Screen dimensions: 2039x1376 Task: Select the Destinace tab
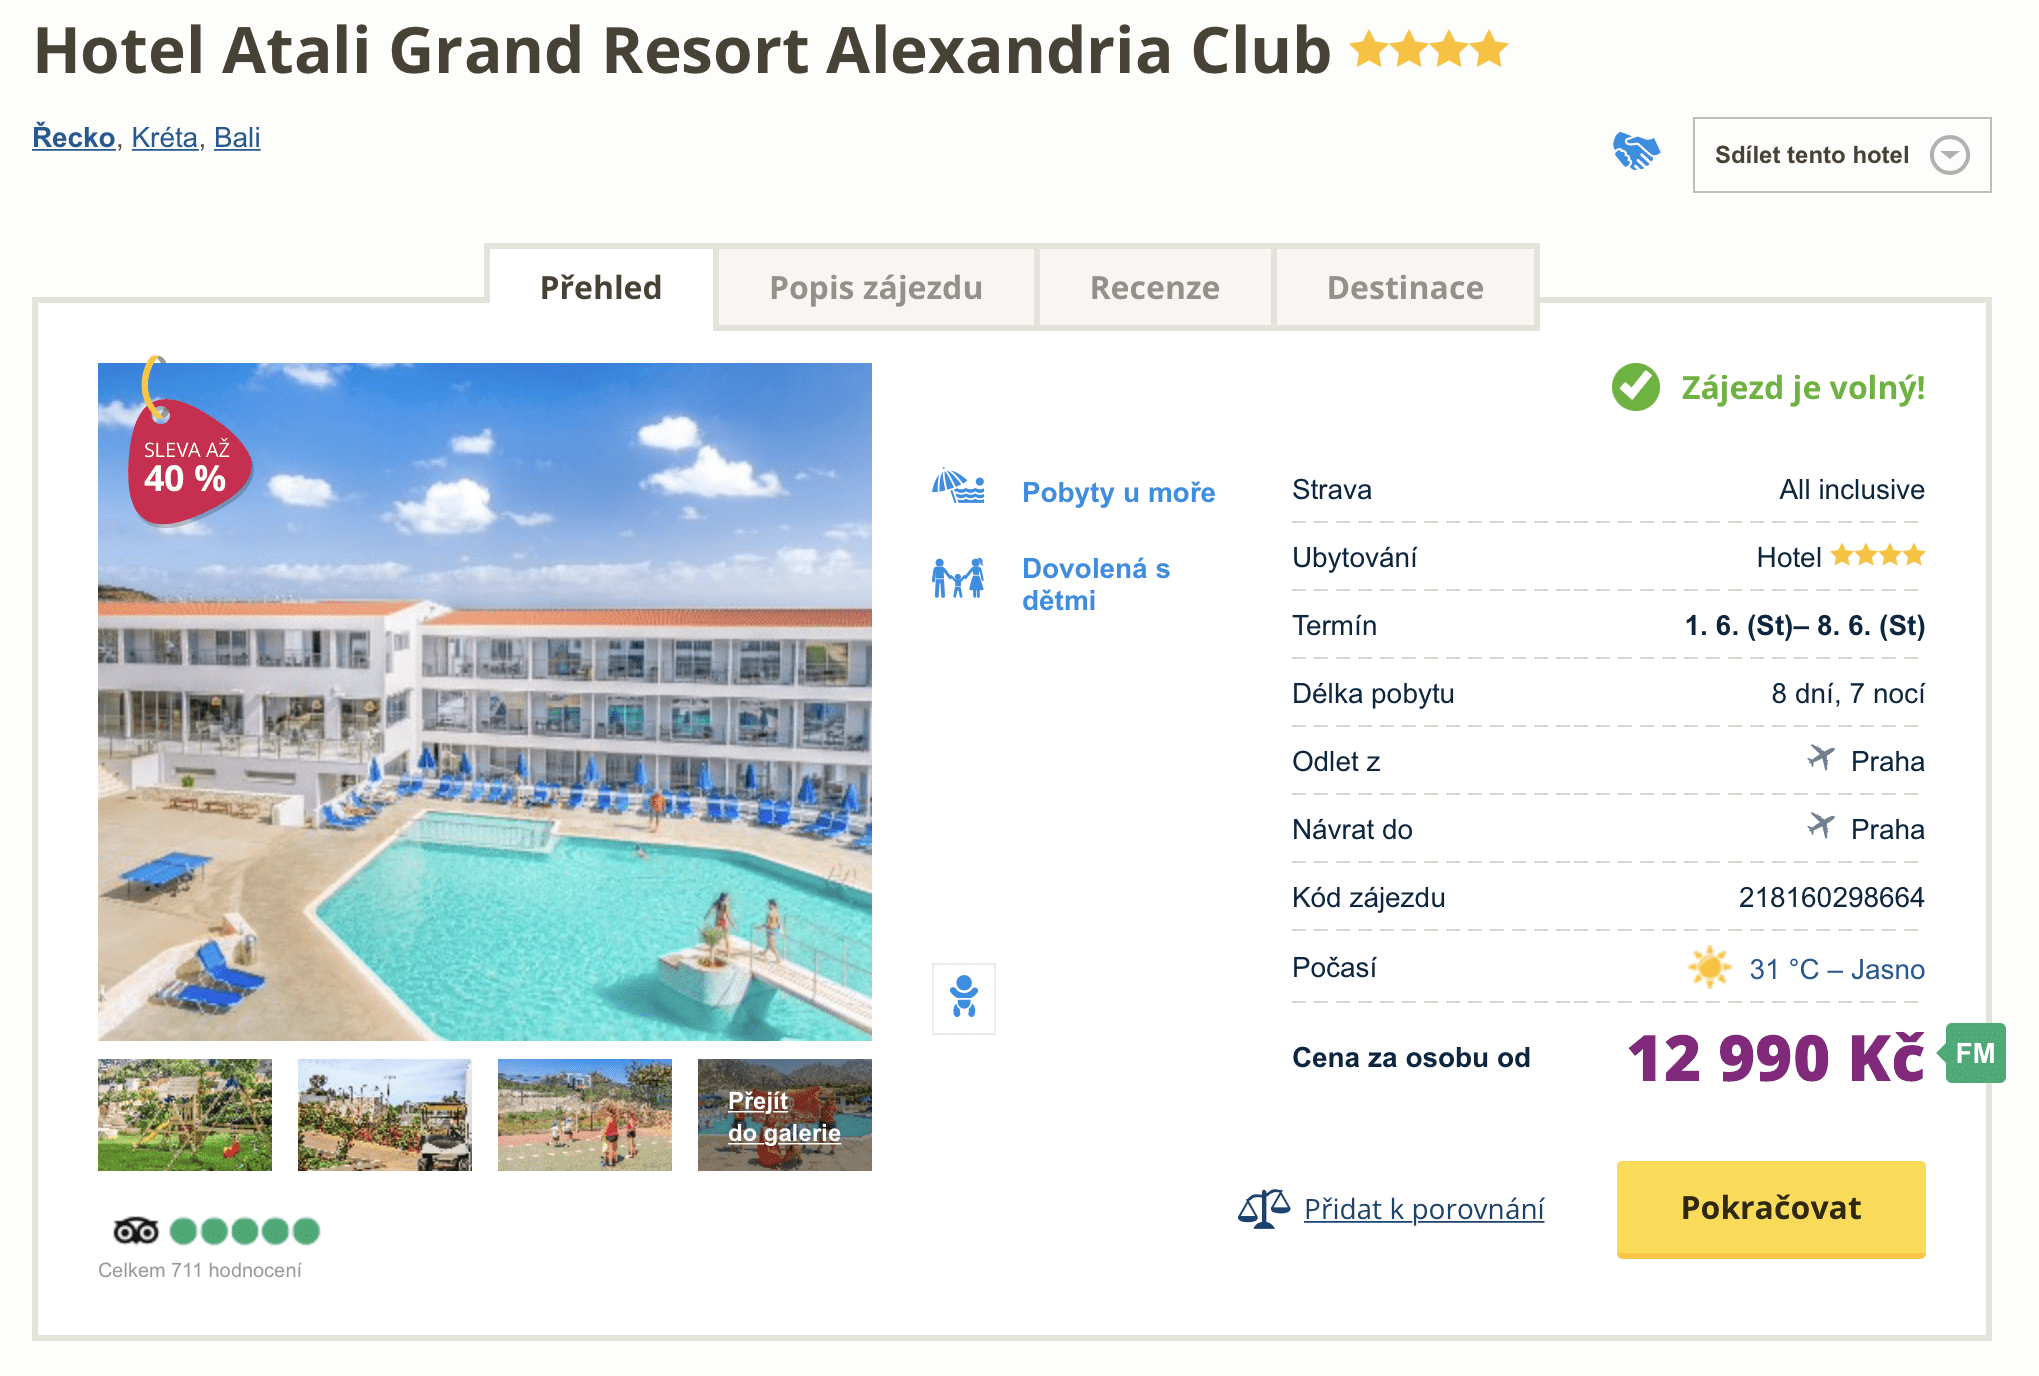[1405, 288]
